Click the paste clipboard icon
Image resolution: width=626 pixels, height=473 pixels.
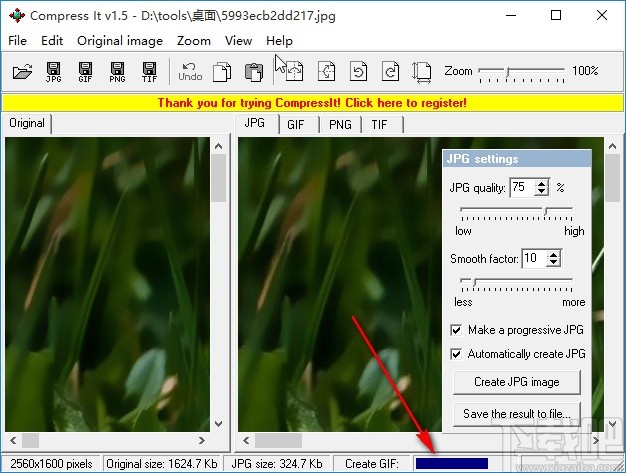point(254,71)
